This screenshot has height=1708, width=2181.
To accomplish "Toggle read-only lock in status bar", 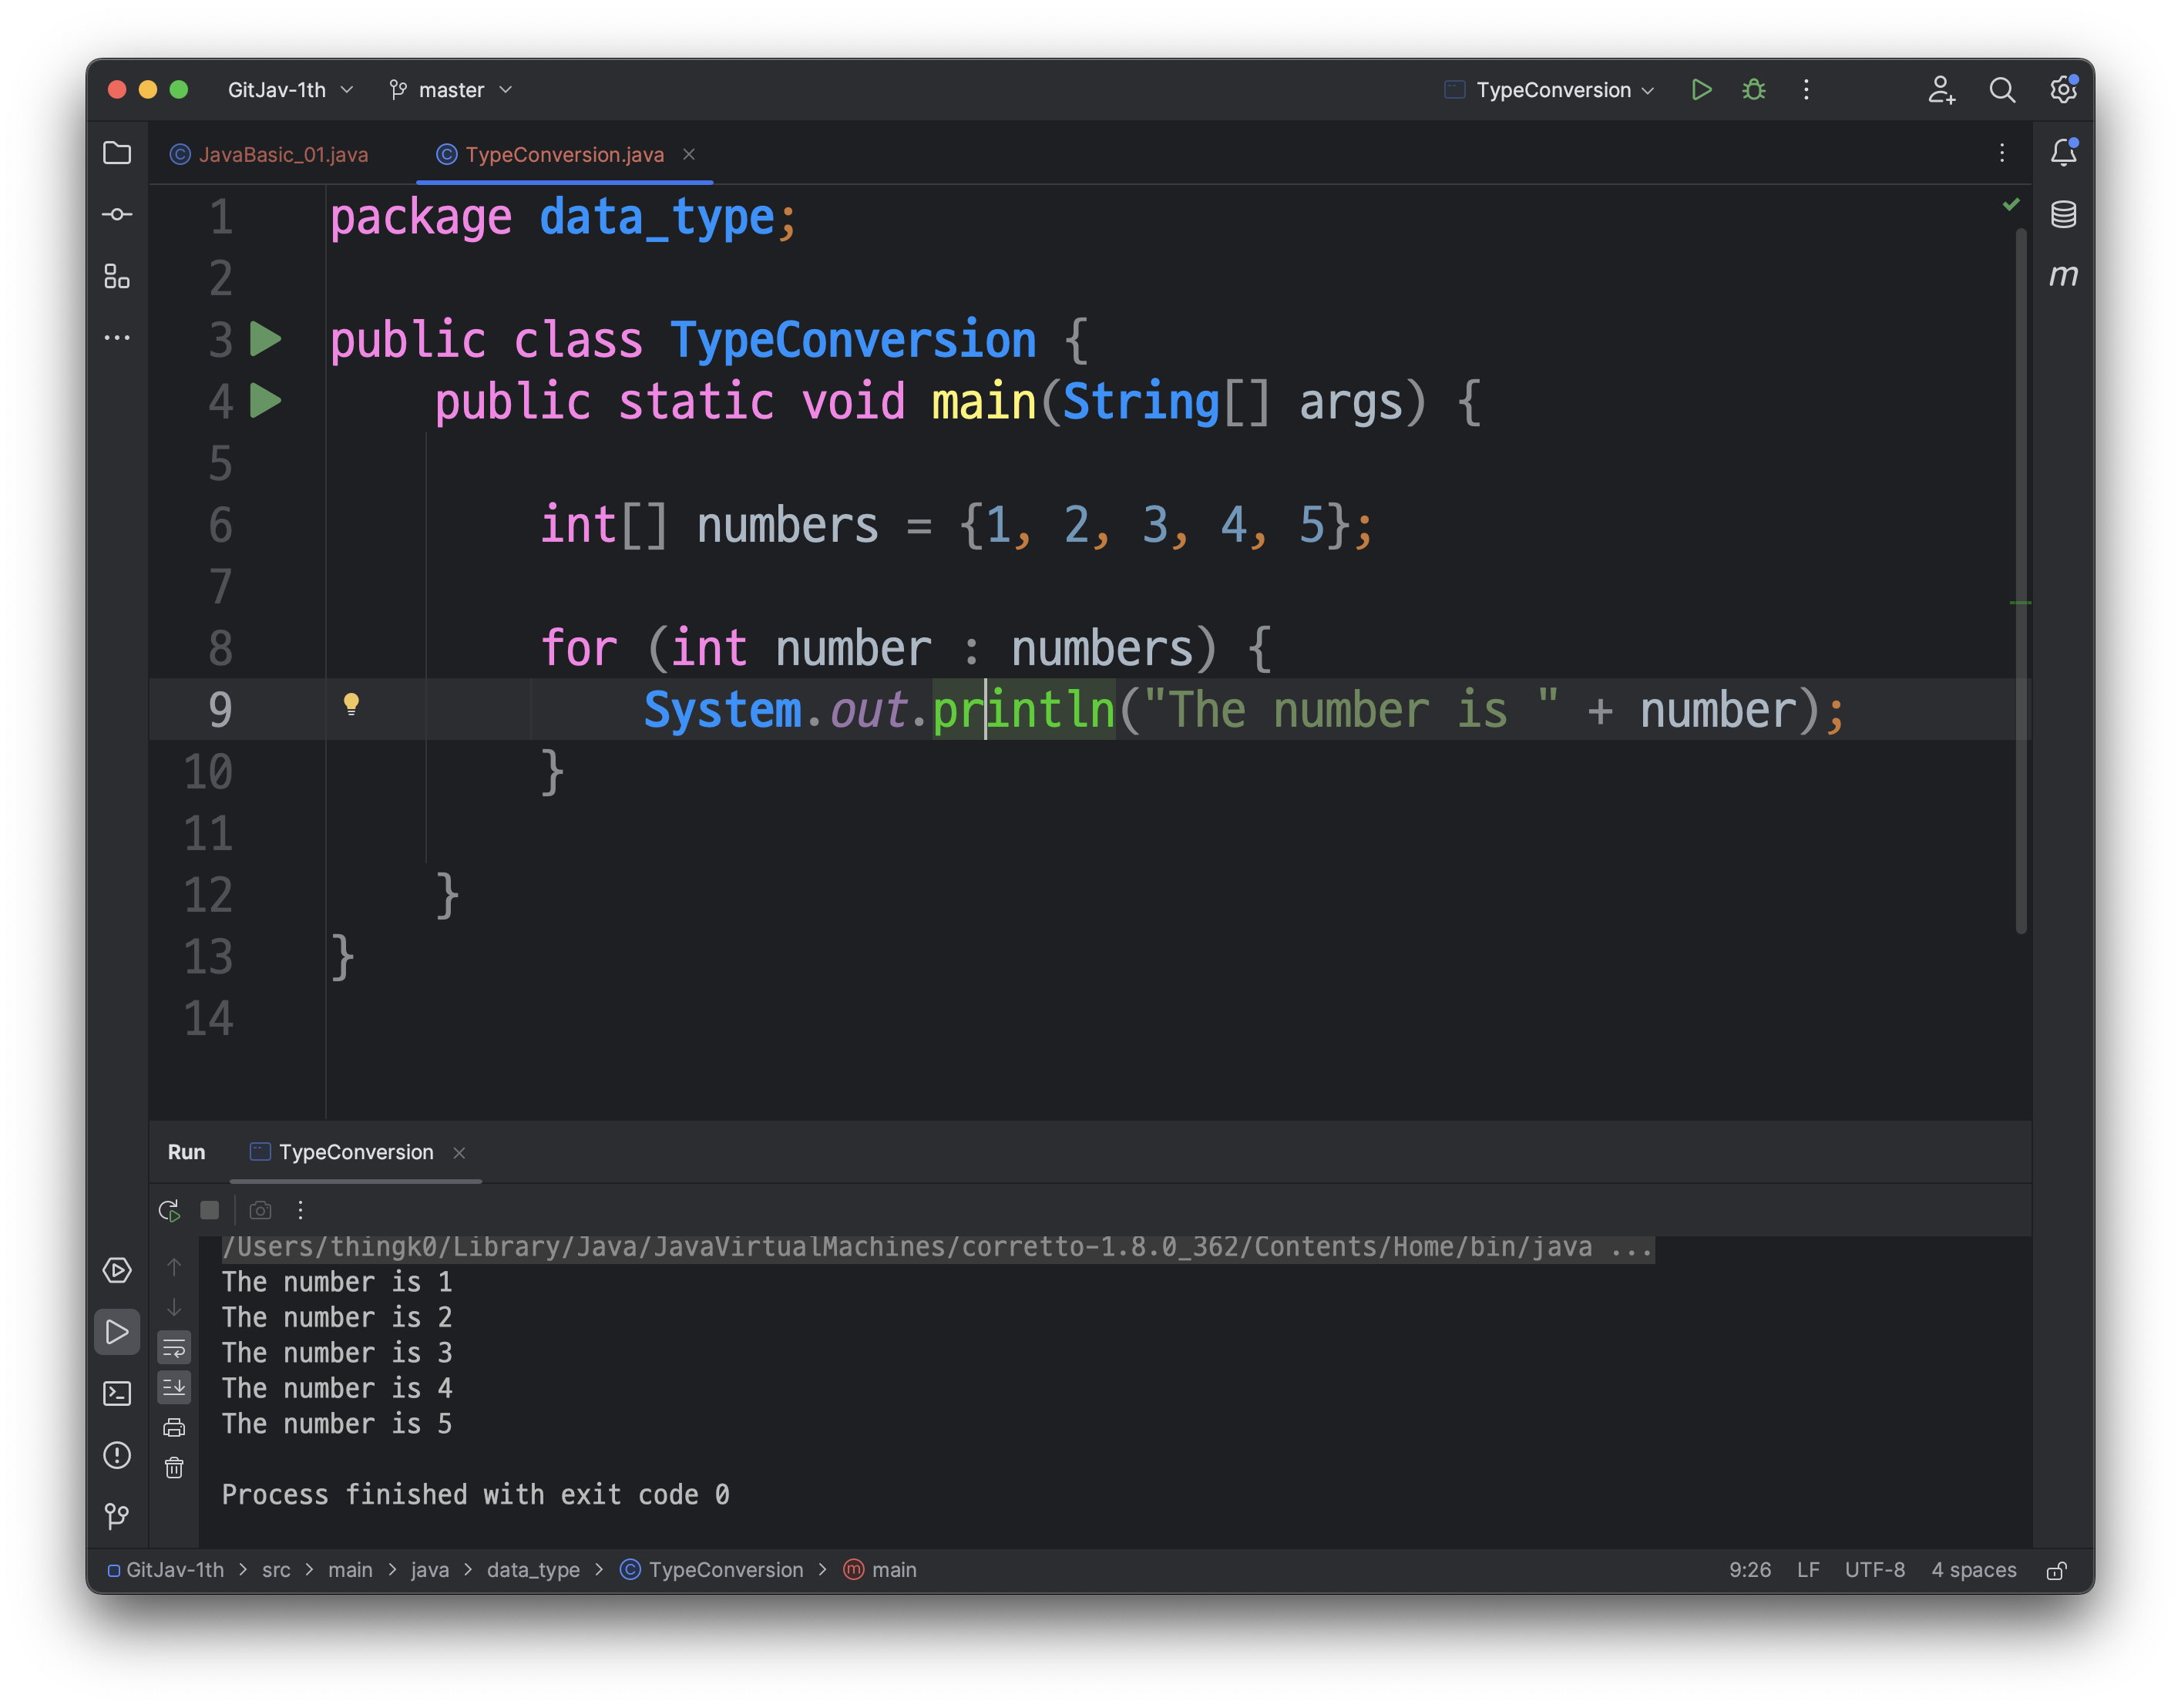I will tap(2056, 1570).
